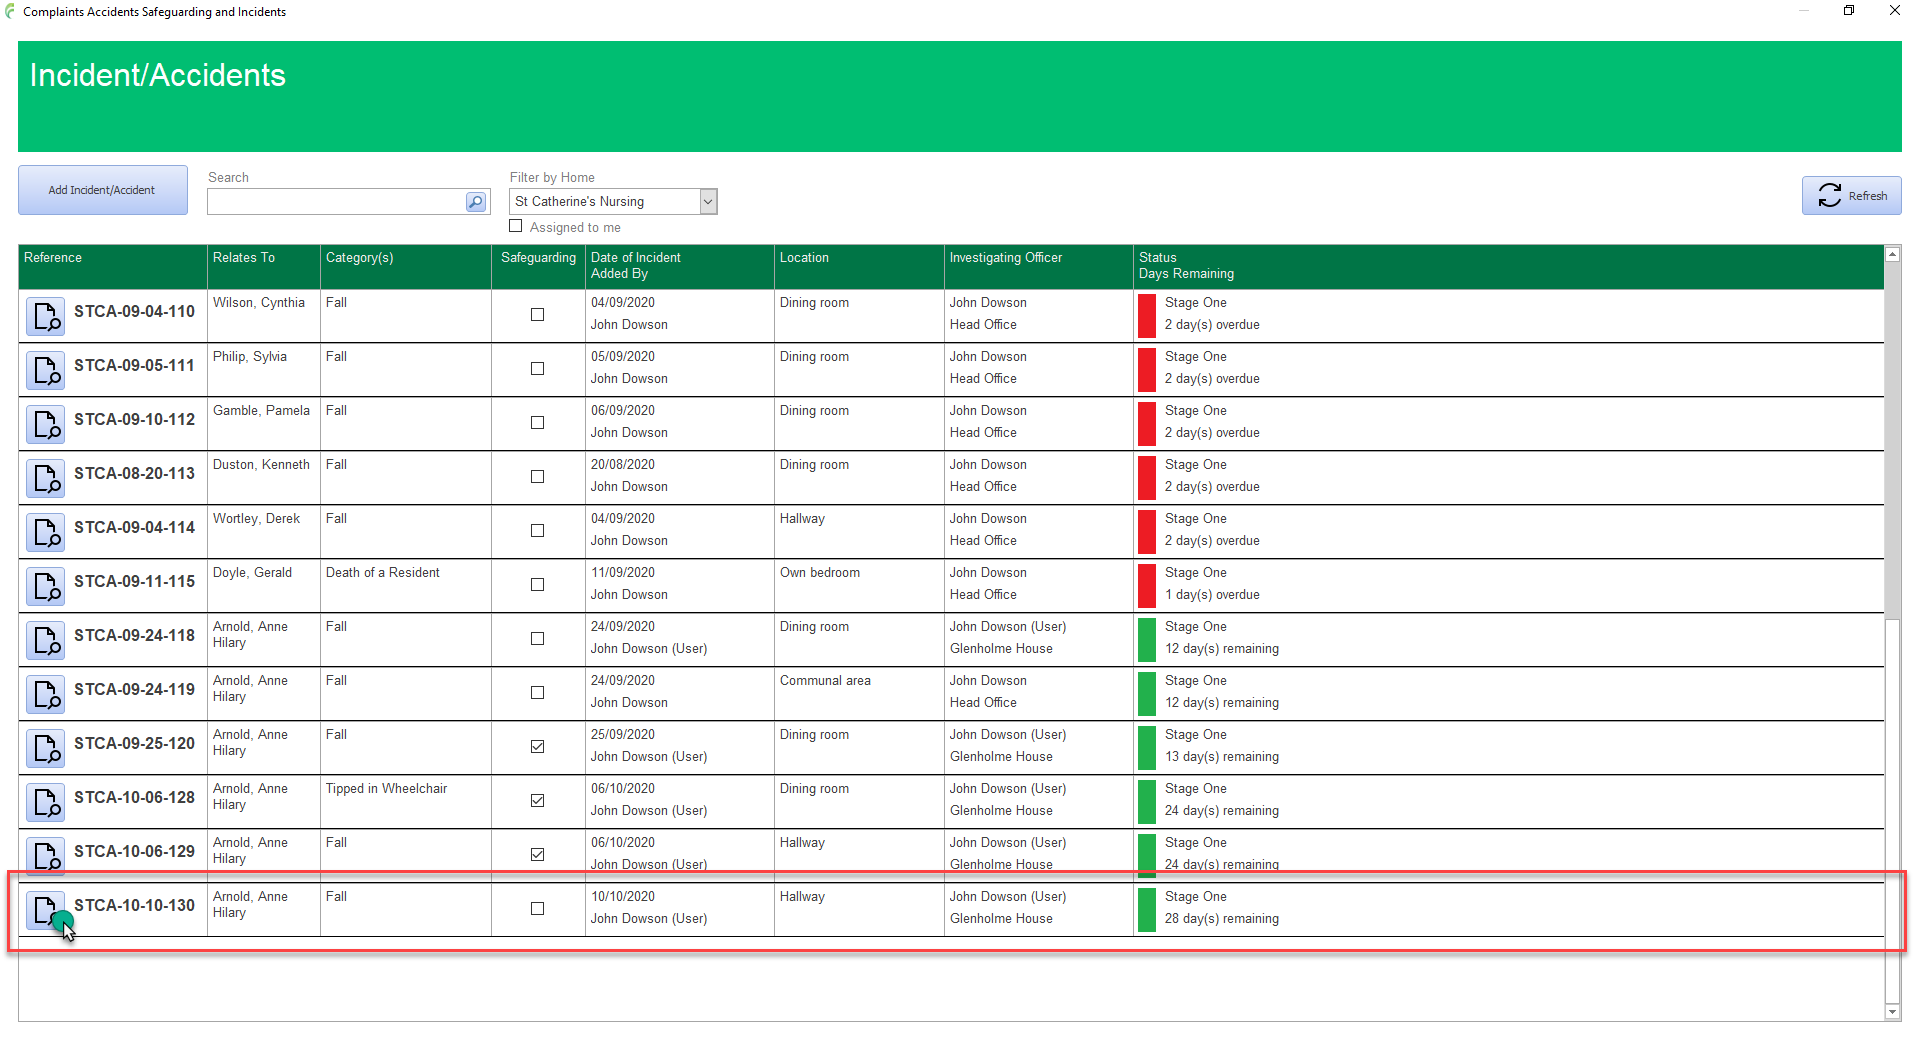Sort by Reference column header

pos(53,258)
